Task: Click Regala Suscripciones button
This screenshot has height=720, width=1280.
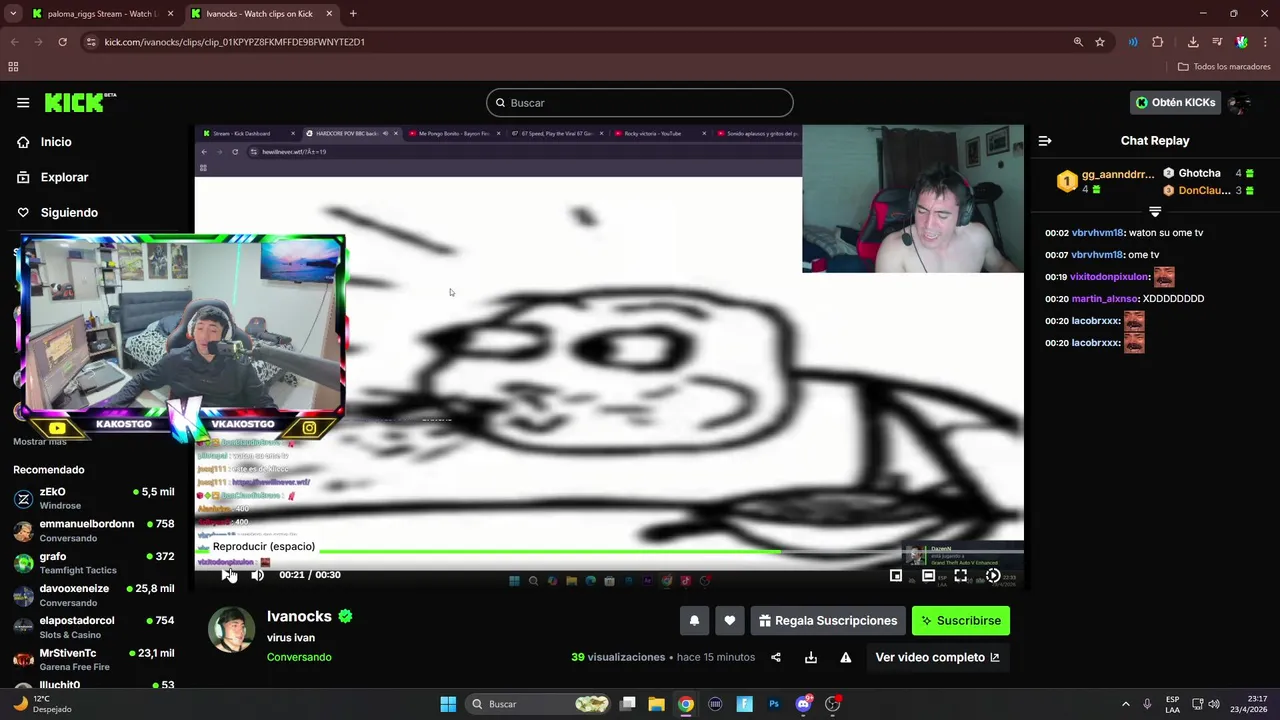Action: pos(828,621)
